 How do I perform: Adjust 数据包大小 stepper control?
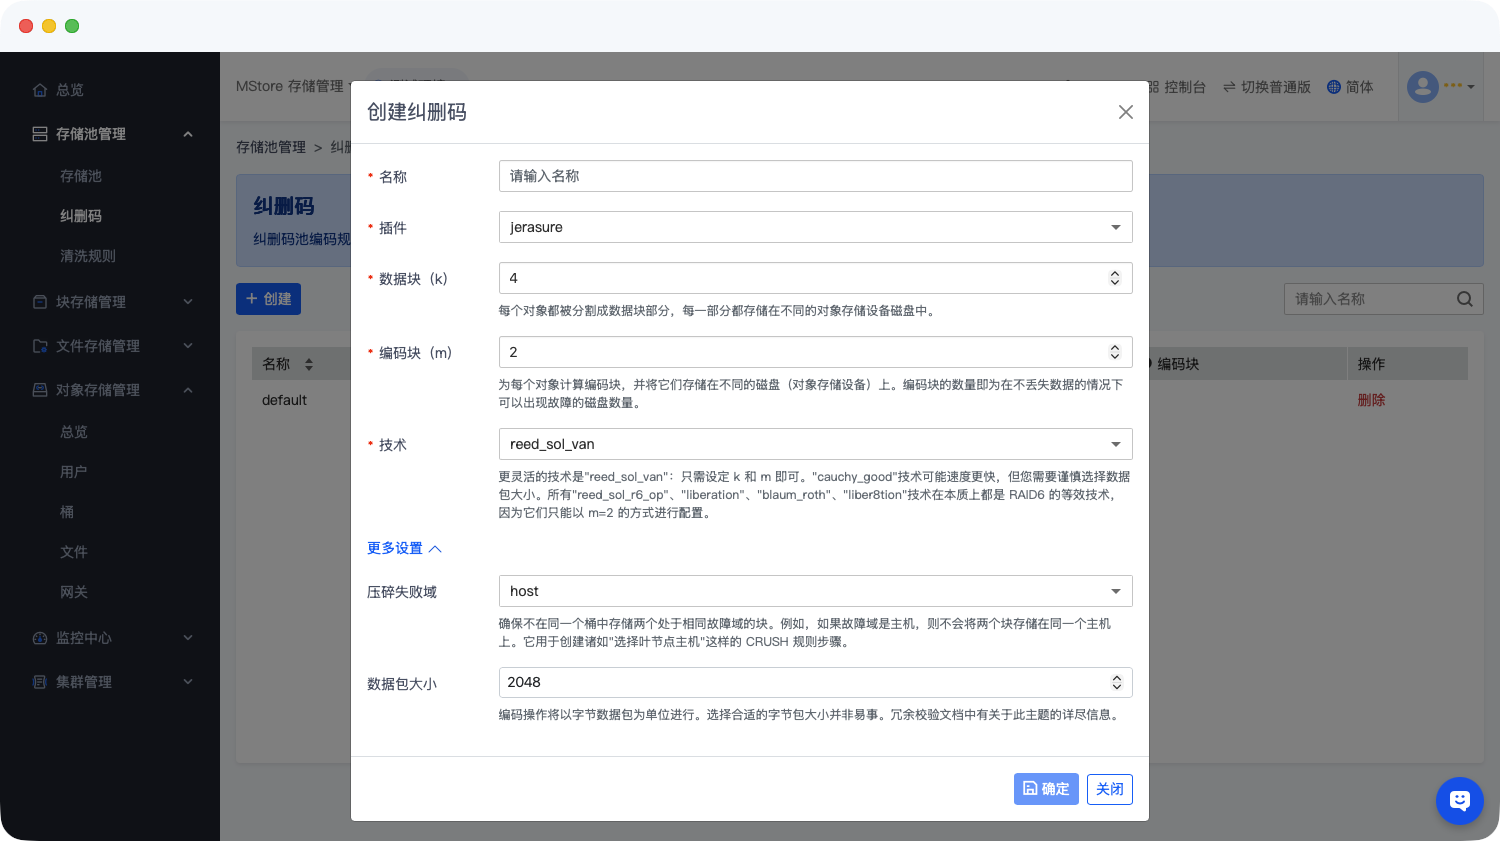click(x=1116, y=682)
